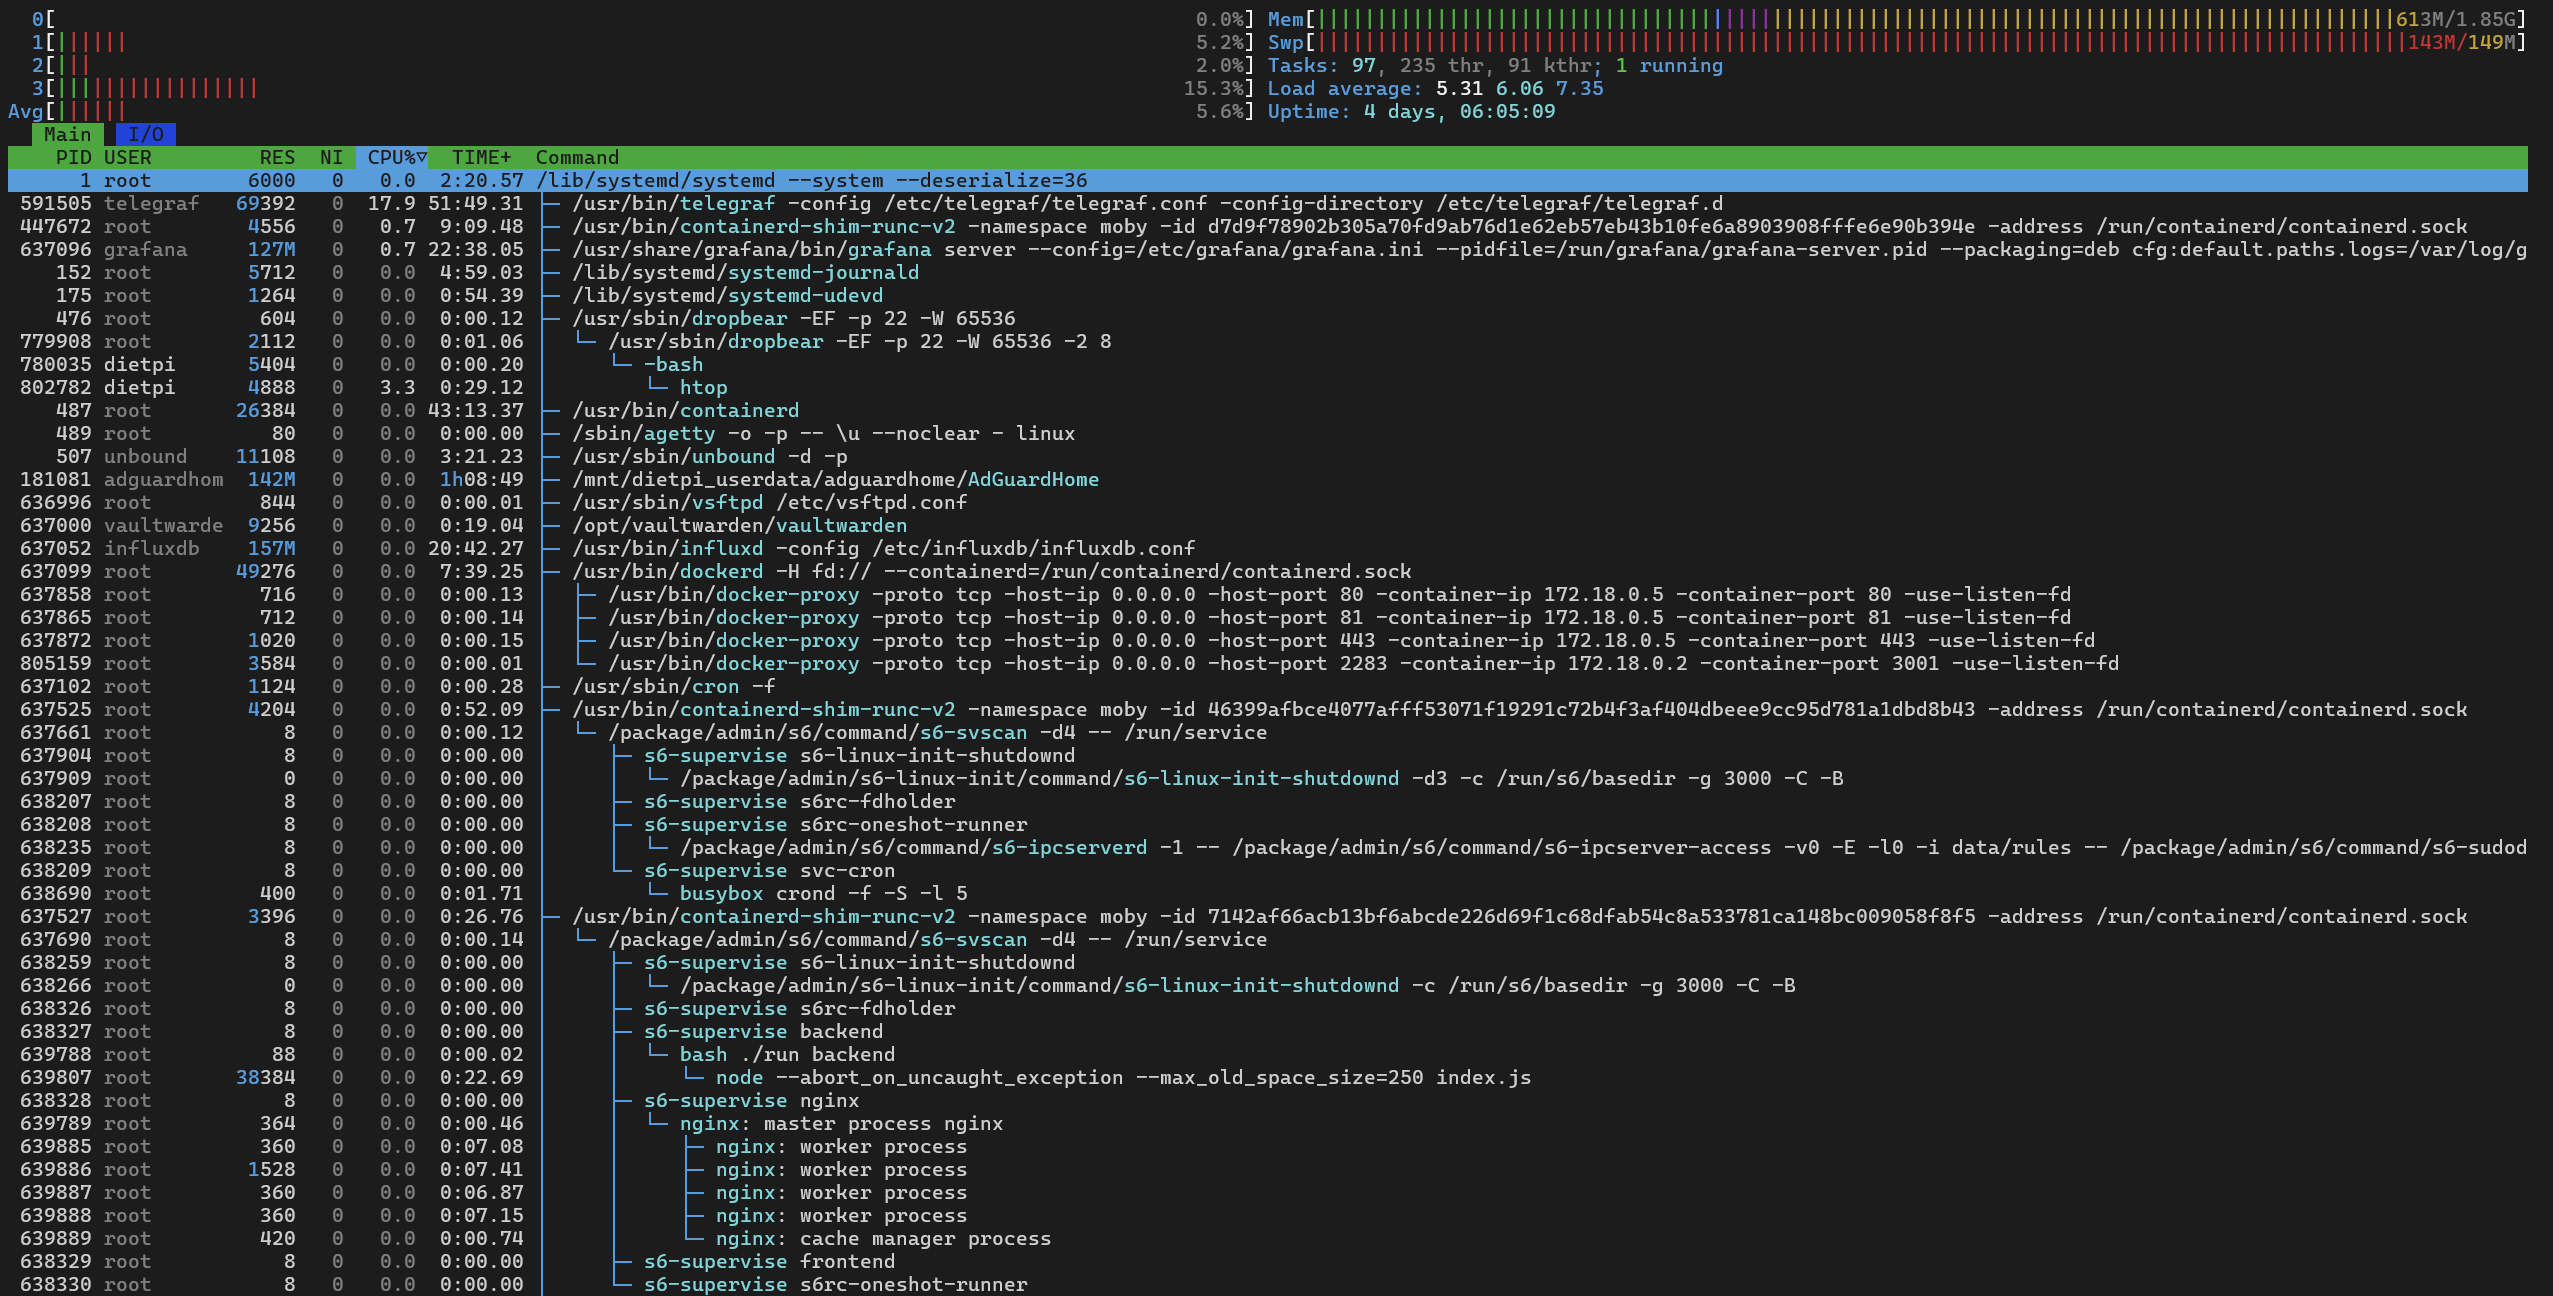Select the dropbear PID 476 row

pos(1268,318)
